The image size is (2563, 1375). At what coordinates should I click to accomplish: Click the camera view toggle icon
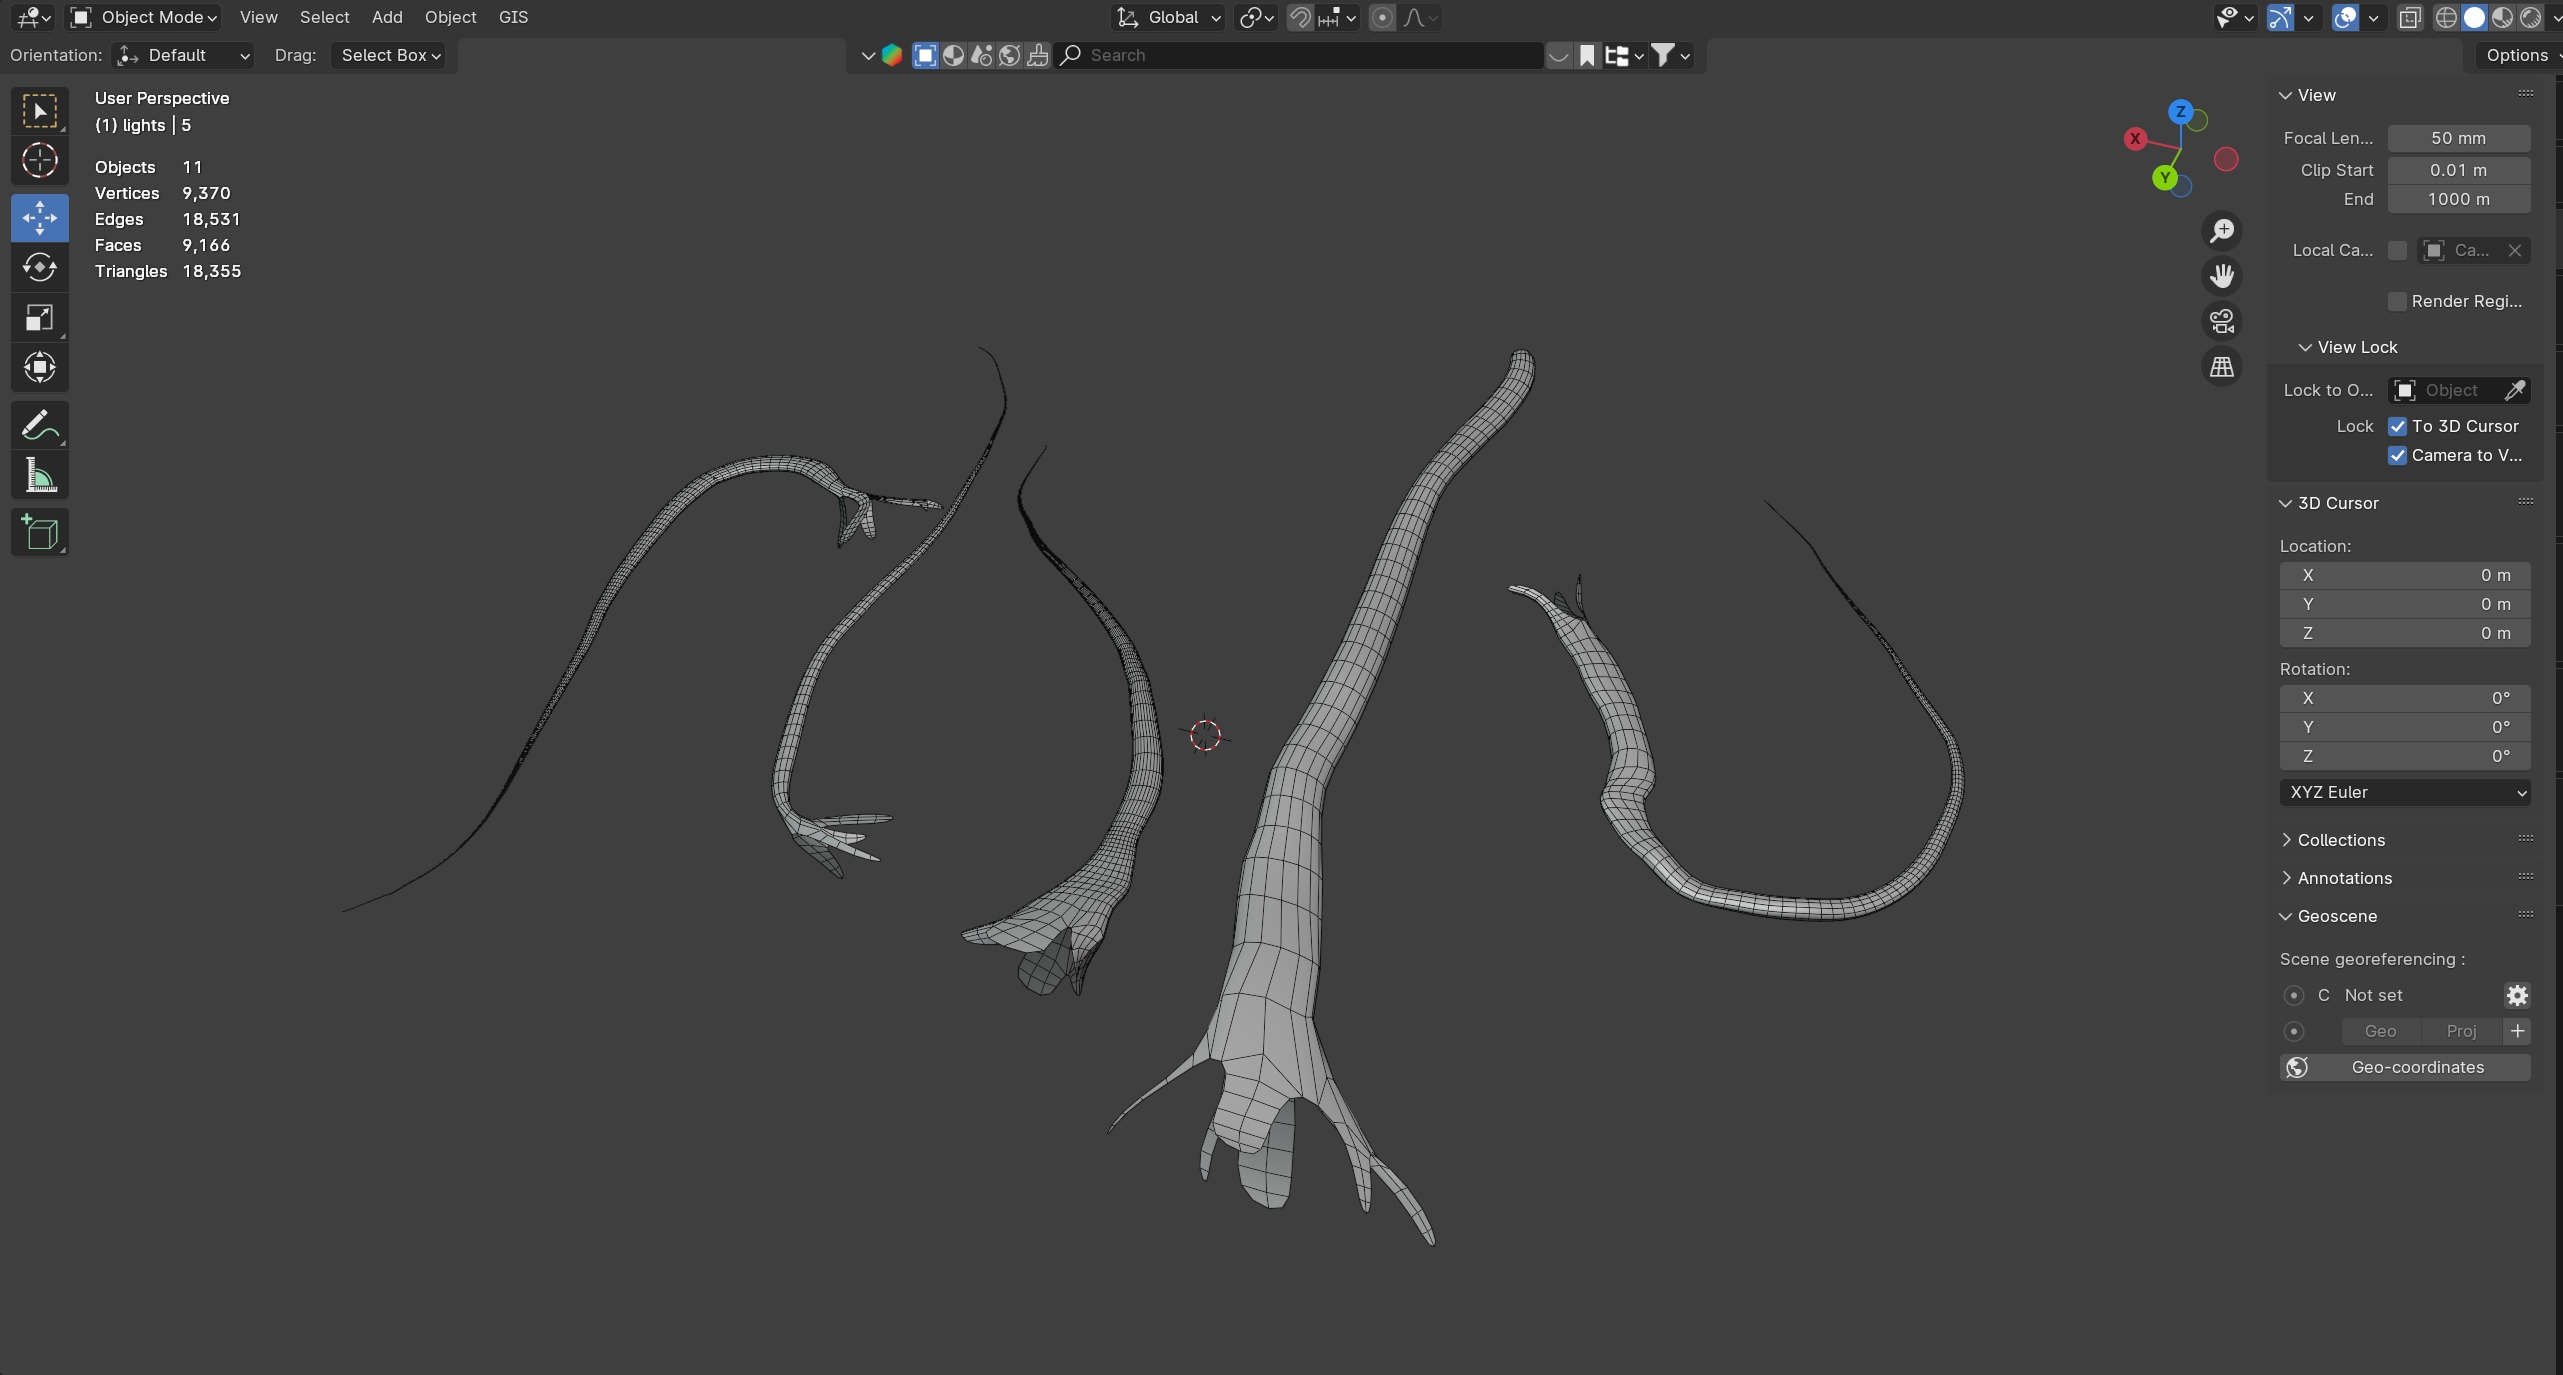click(x=2222, y=321)
